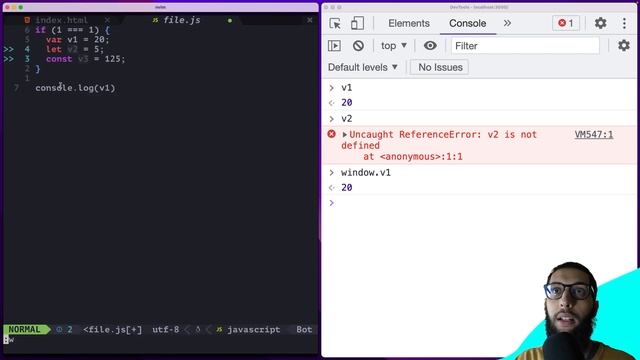Open the red error count badge

(x=566, y=23)
